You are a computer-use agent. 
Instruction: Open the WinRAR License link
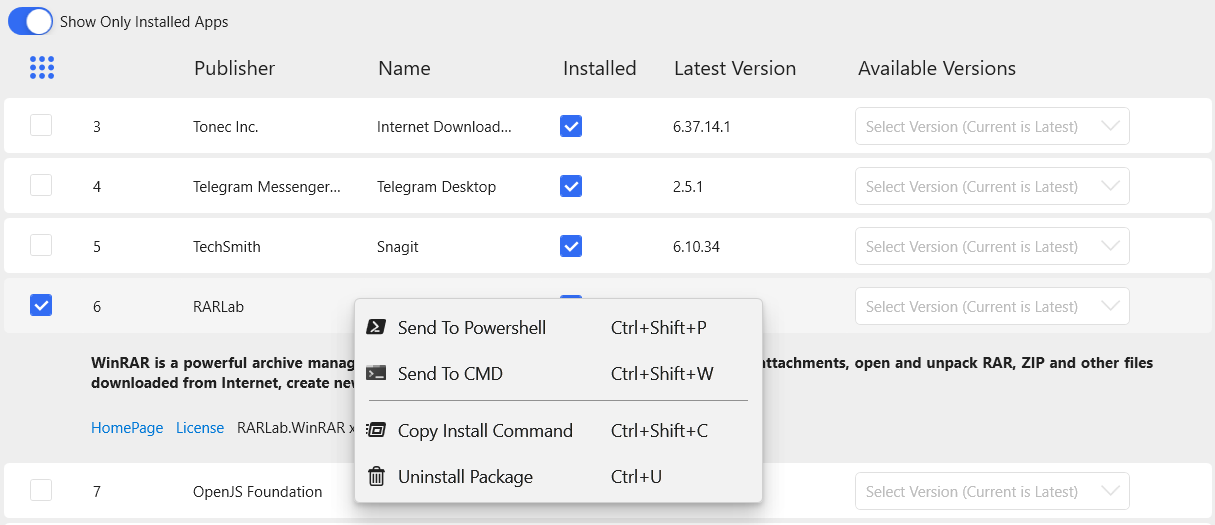[x=200, y=427]
